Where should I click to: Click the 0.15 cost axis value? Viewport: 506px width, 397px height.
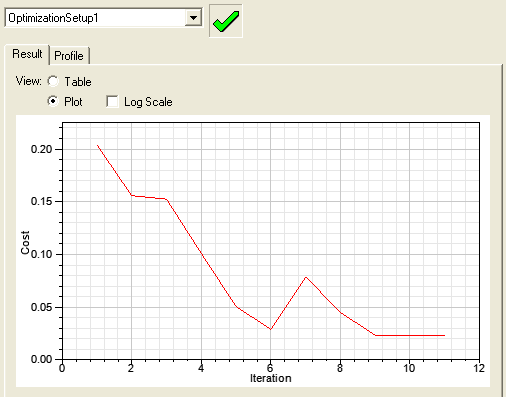click(41, 201)
